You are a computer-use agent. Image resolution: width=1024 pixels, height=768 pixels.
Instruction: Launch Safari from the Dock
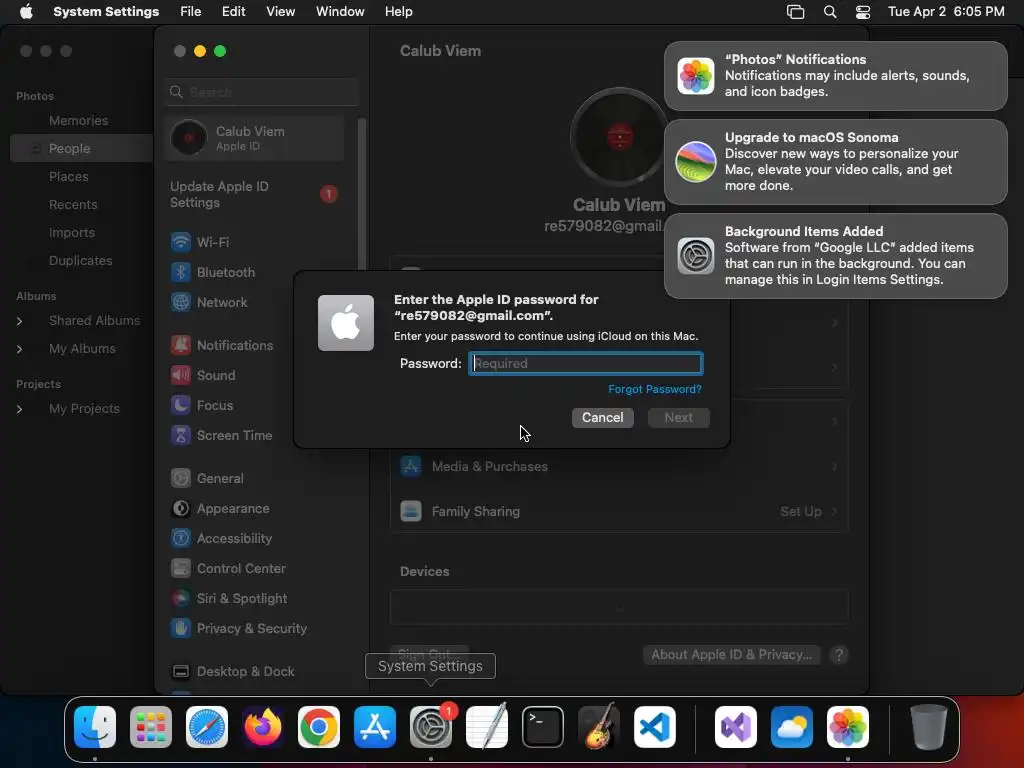point(207,727)
